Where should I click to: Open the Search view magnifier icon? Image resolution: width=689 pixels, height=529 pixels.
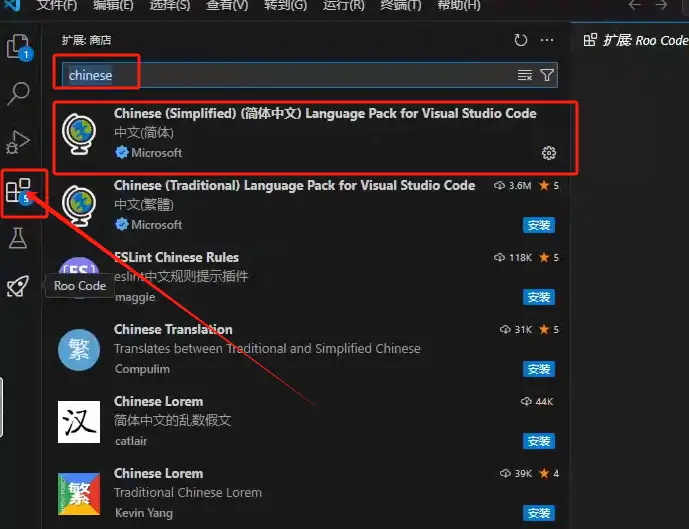19,94
